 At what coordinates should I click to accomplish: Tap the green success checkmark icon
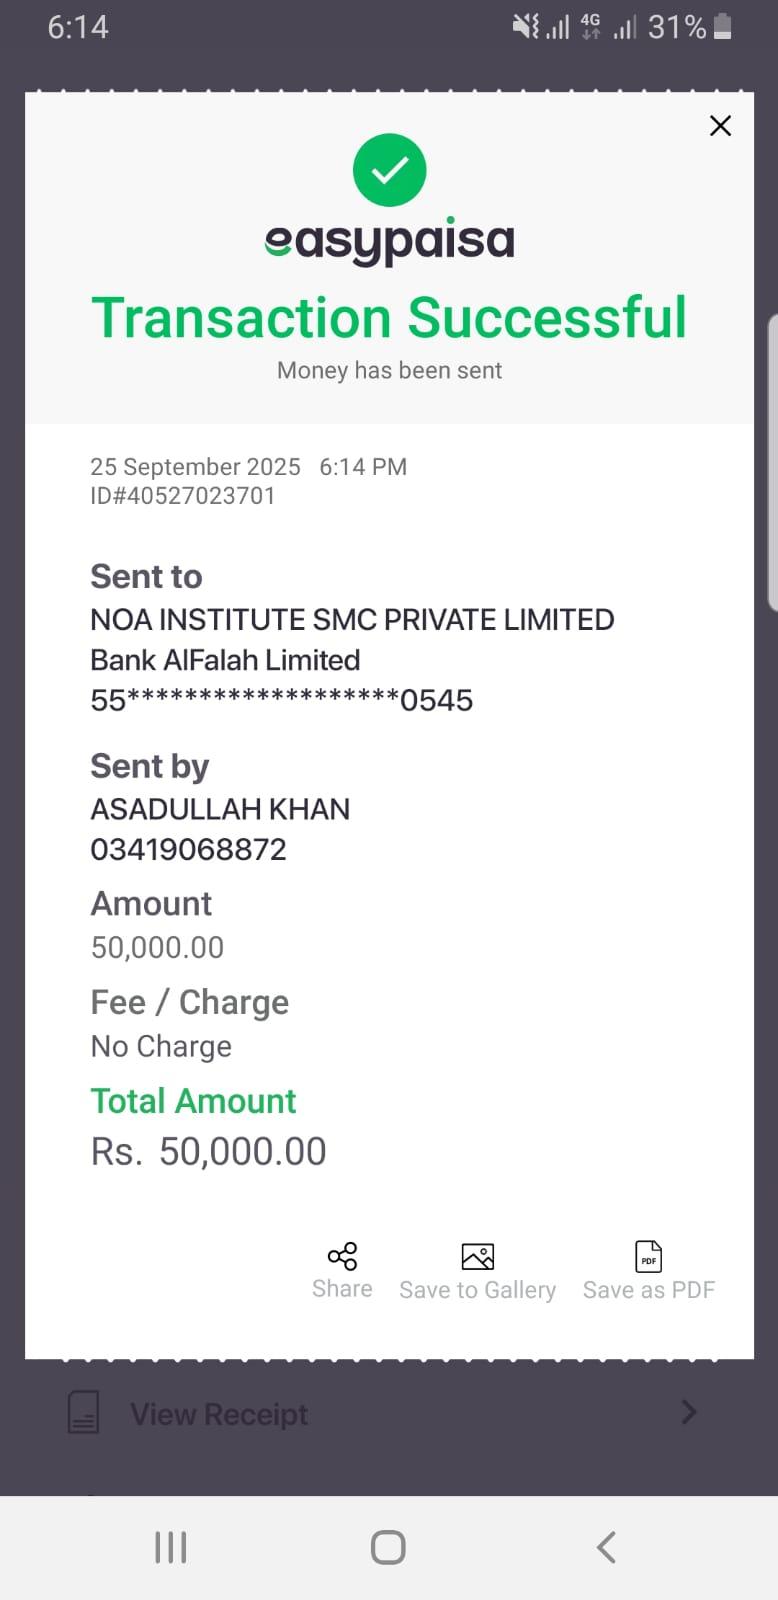tap(390, 170)
